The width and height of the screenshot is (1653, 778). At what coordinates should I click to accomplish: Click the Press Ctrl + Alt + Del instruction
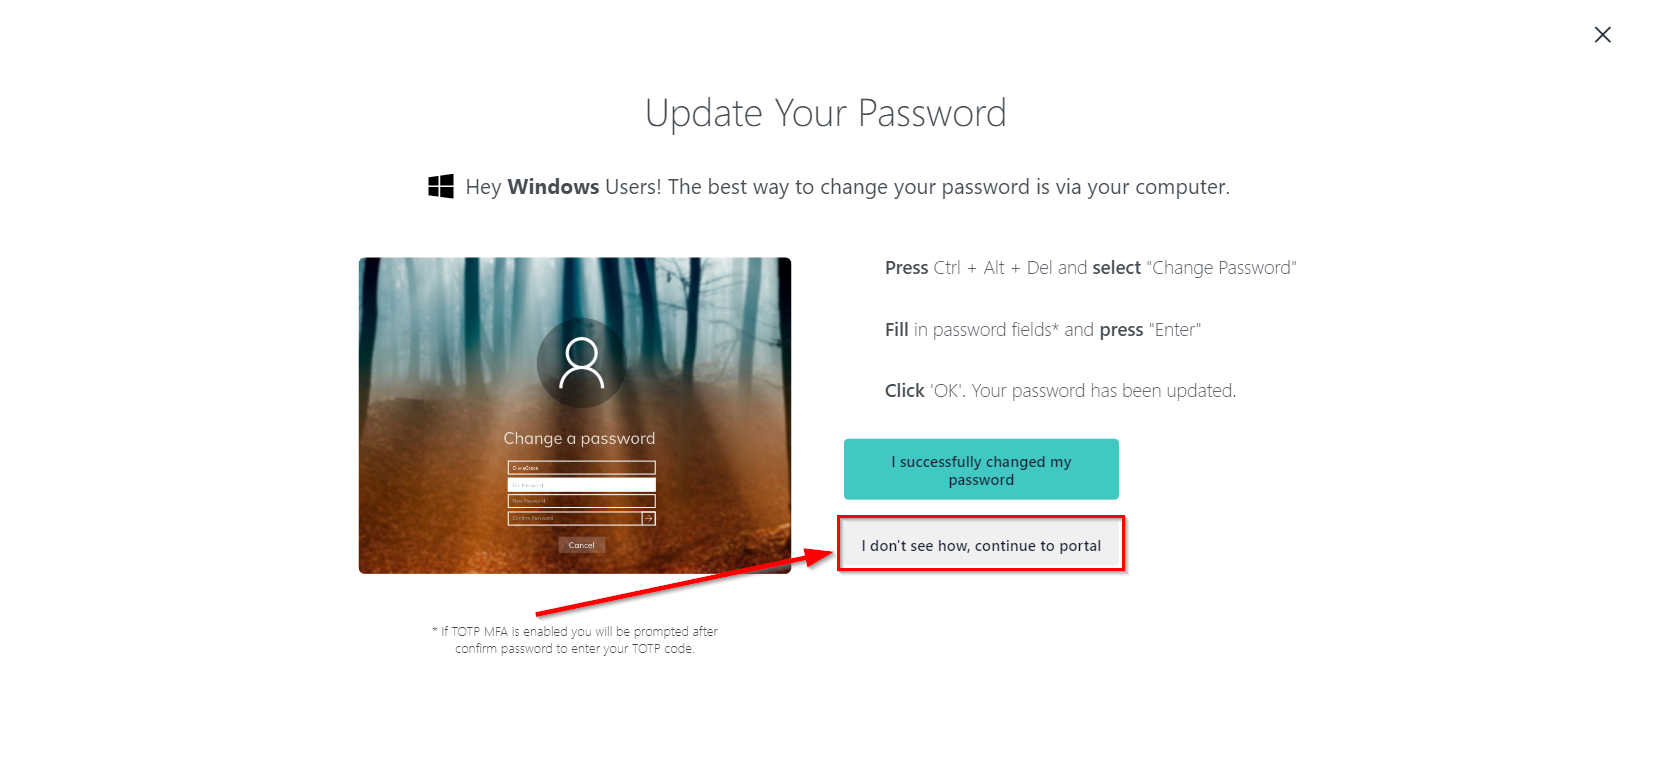[x=1090, y=268]
